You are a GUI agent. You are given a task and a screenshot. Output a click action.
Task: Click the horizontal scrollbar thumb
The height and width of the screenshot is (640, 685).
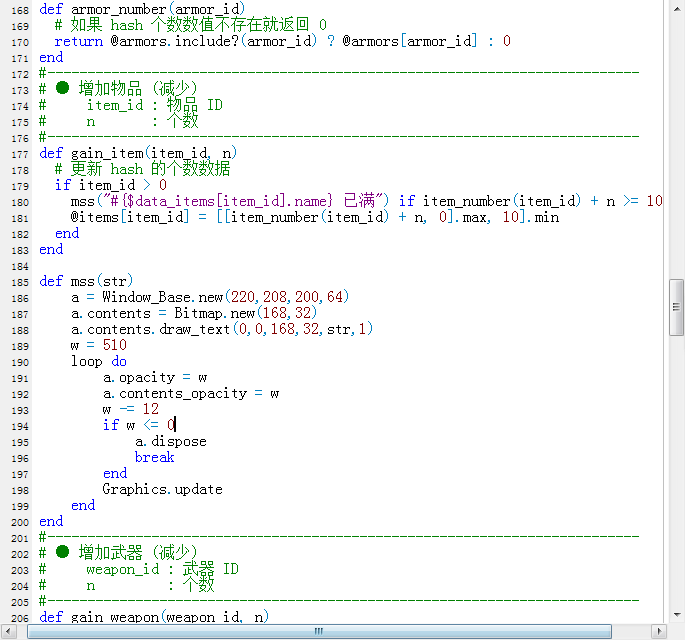(319, 631)
